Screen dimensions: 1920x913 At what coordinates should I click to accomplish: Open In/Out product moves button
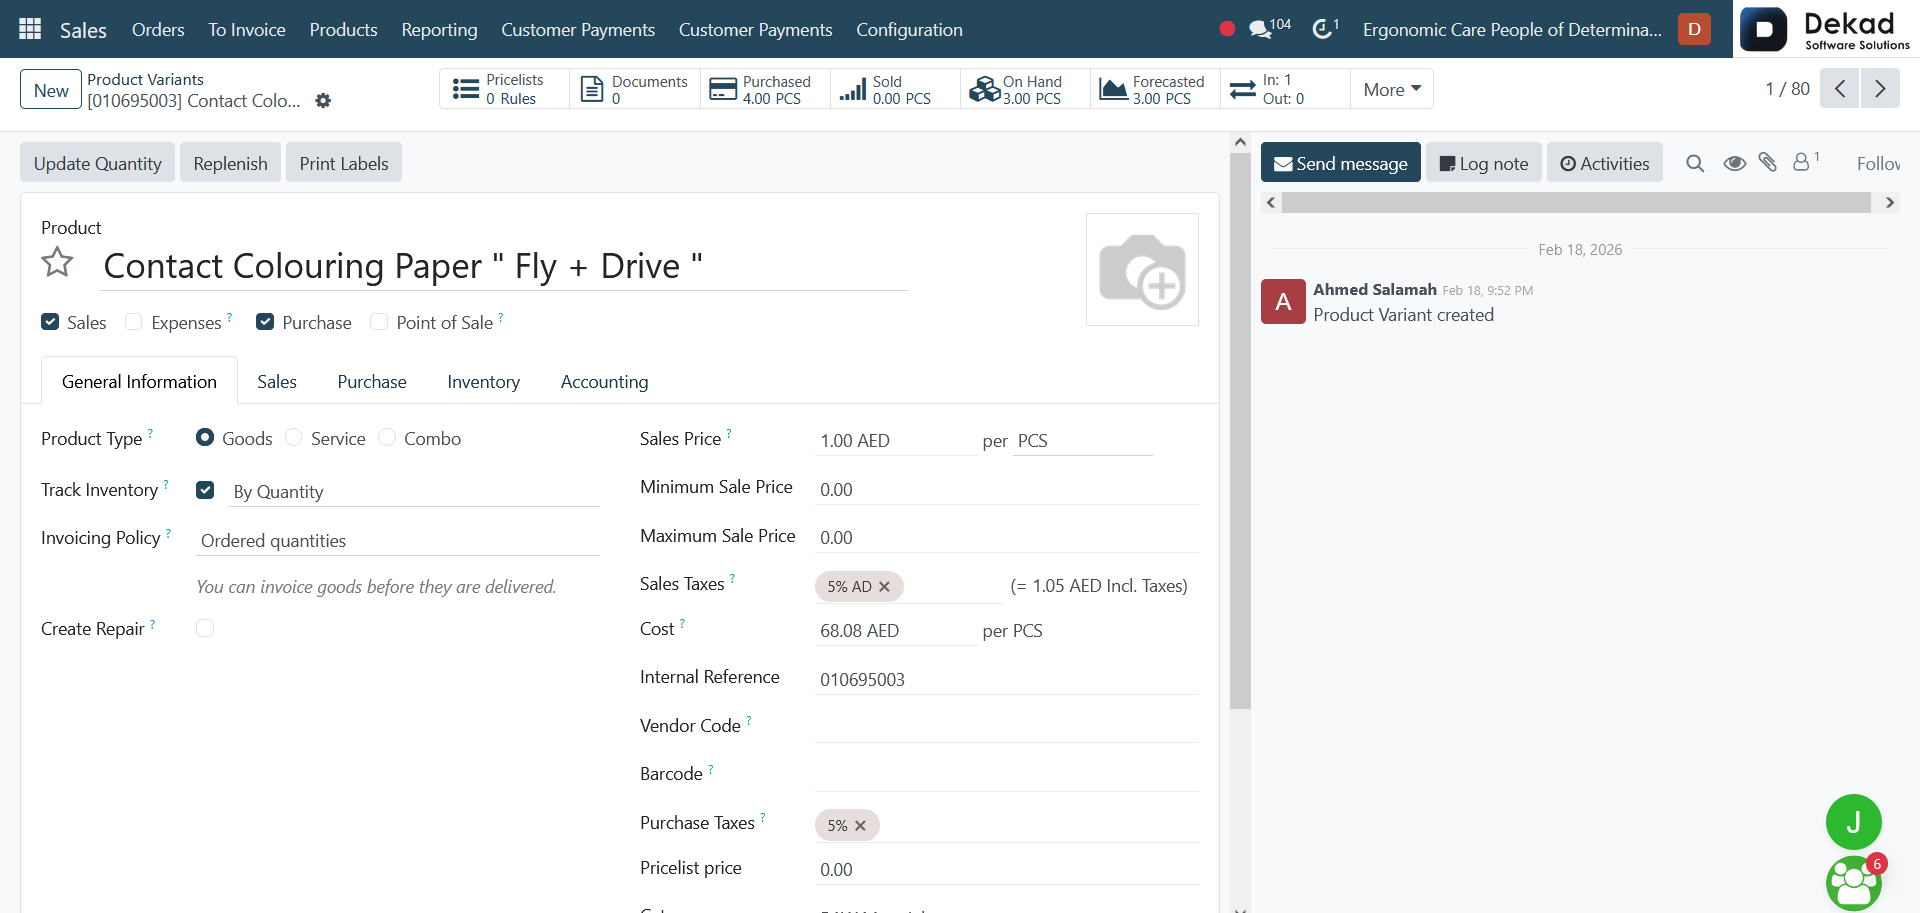[1285, 89]
